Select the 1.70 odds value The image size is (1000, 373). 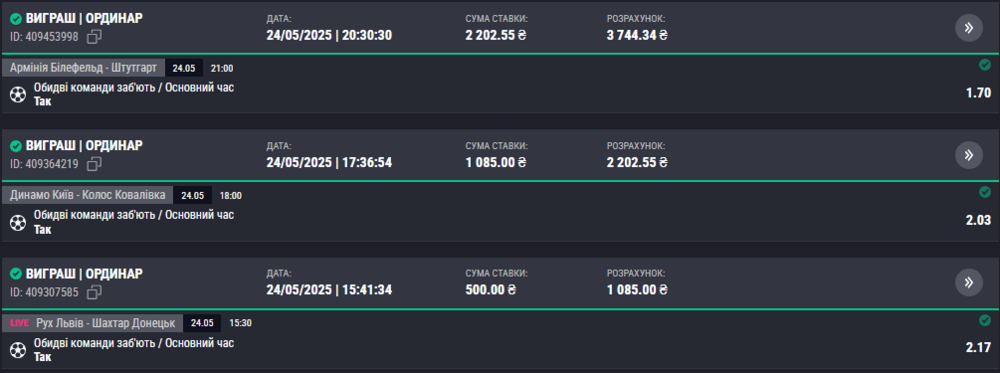coord(979,93)
